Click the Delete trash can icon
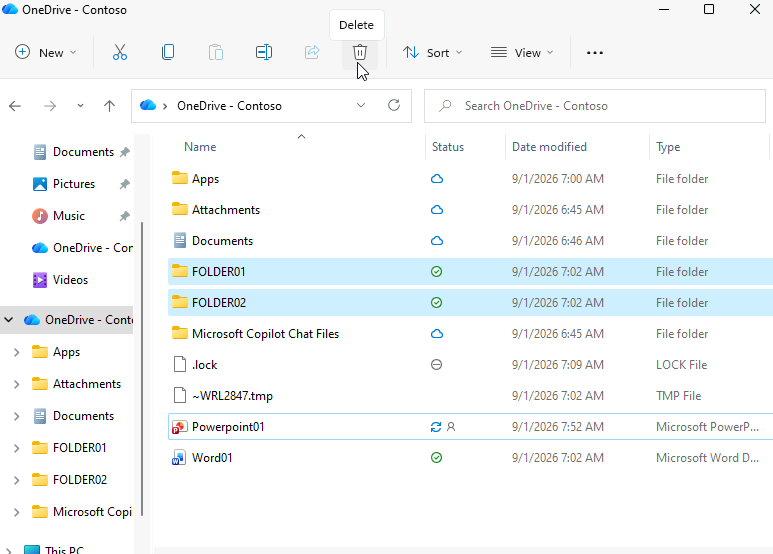The width and height of the screenshot is (773, 554). click(360, 52)
